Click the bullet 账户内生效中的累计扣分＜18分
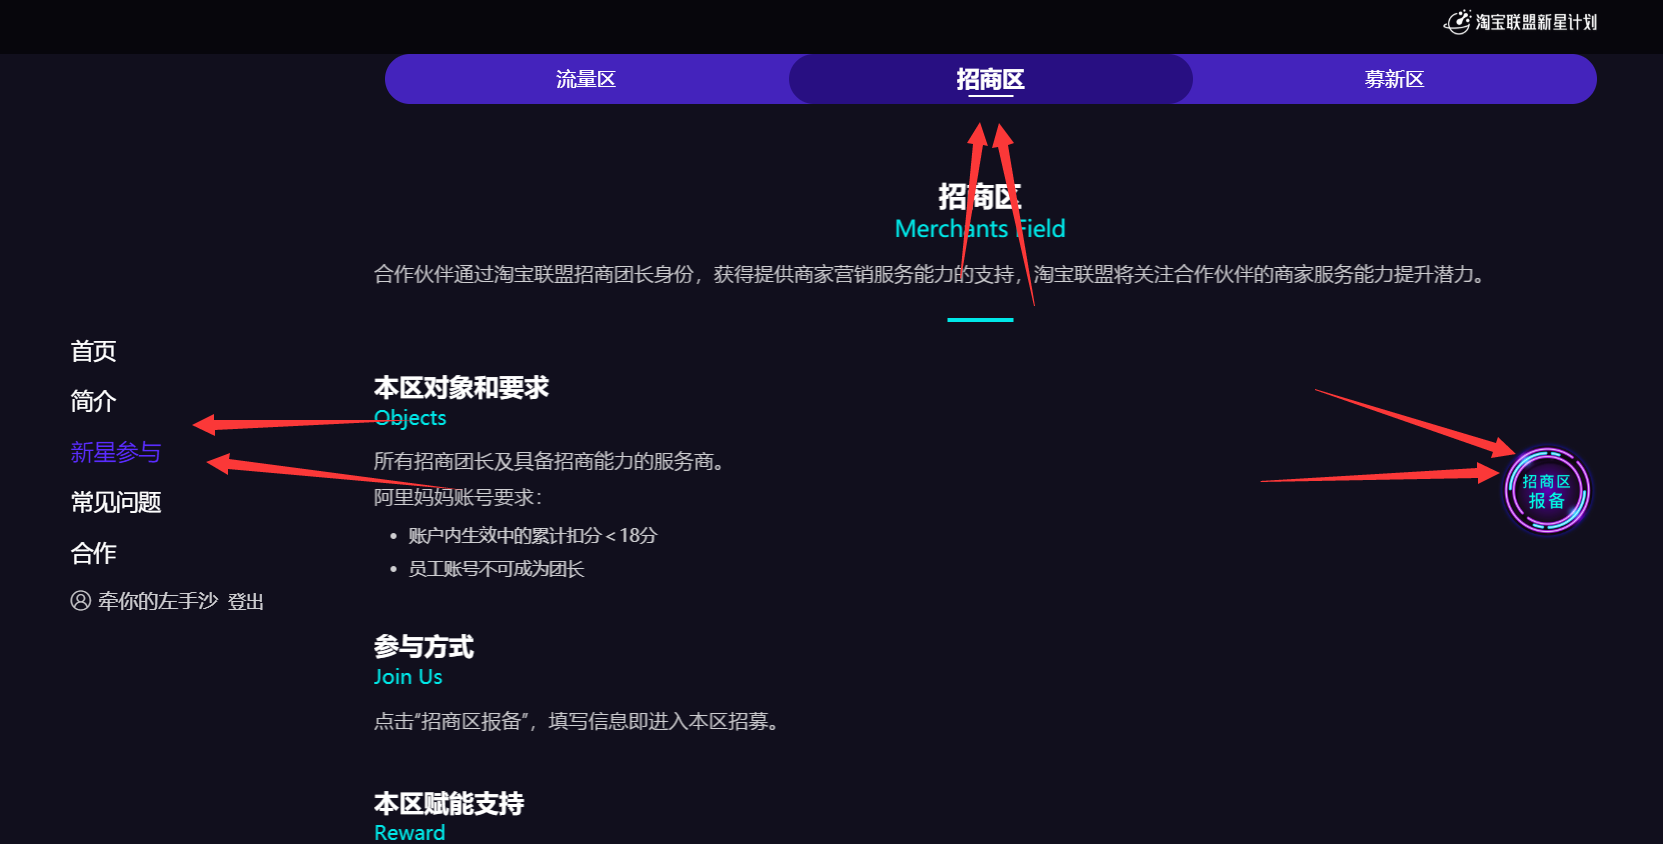 pyautogui.click(x=532, y=536)
